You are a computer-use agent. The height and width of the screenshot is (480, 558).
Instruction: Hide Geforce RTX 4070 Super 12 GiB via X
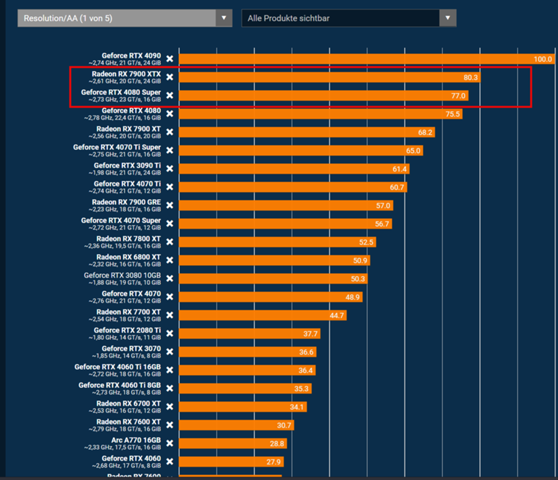point(170,223)
